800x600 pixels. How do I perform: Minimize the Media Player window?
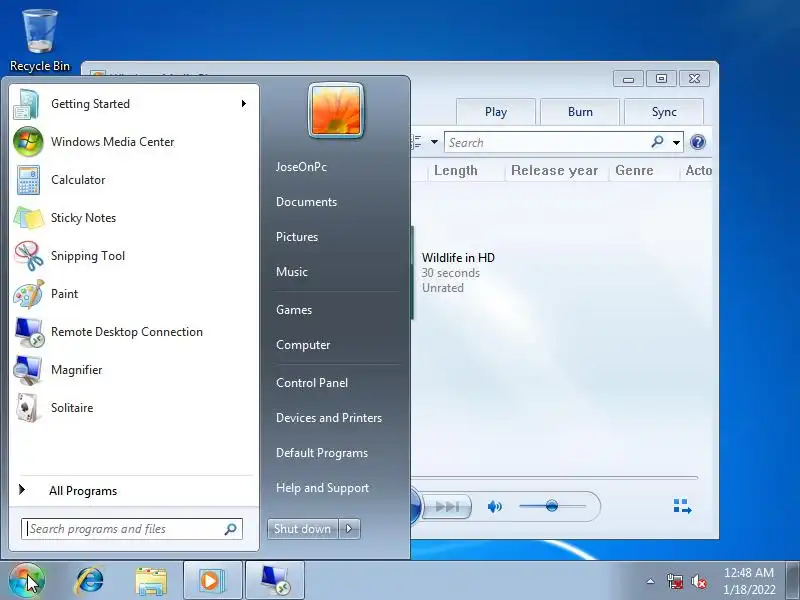coord(628,79)
